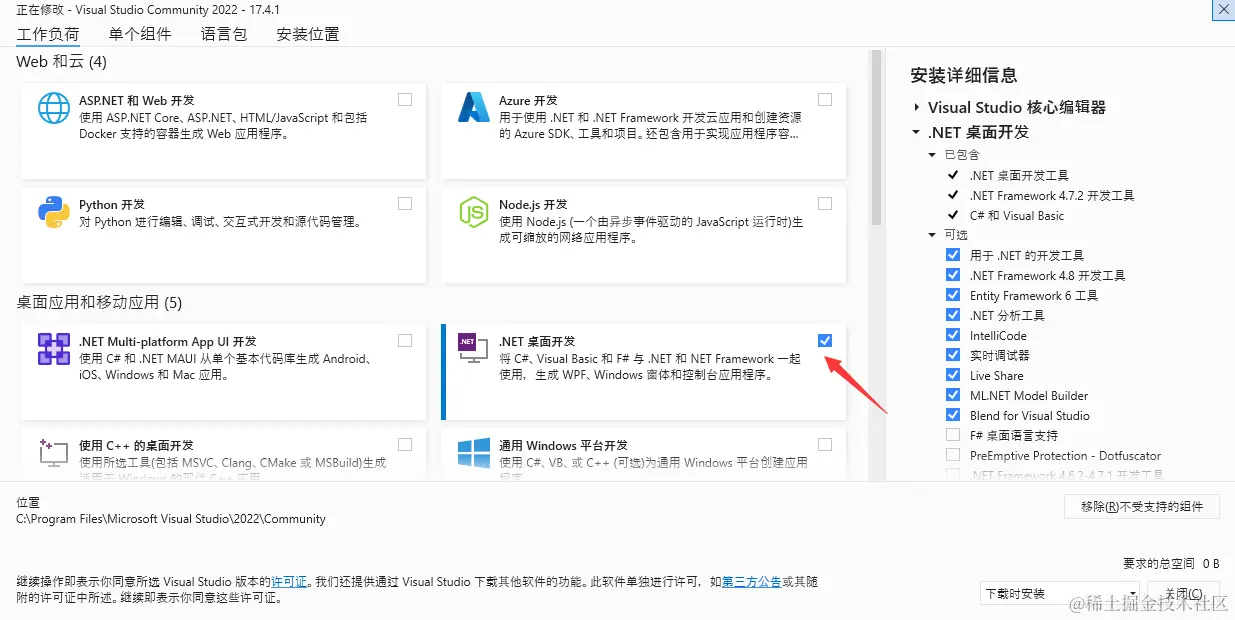This screenshot has width=1235, height=620.
Task: Click the 安装详细信息 panel title
Action: click(x=964, y=75)
